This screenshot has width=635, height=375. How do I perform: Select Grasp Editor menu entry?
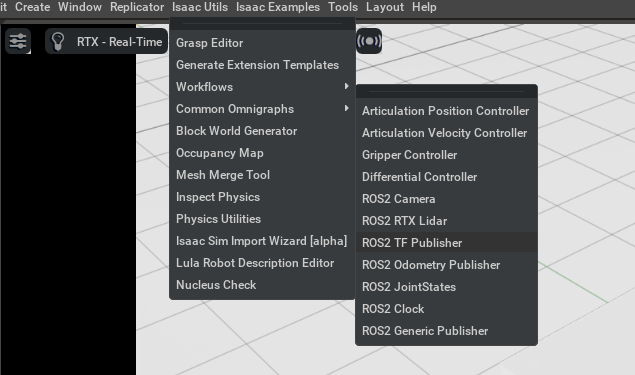[x=262, y=43]
